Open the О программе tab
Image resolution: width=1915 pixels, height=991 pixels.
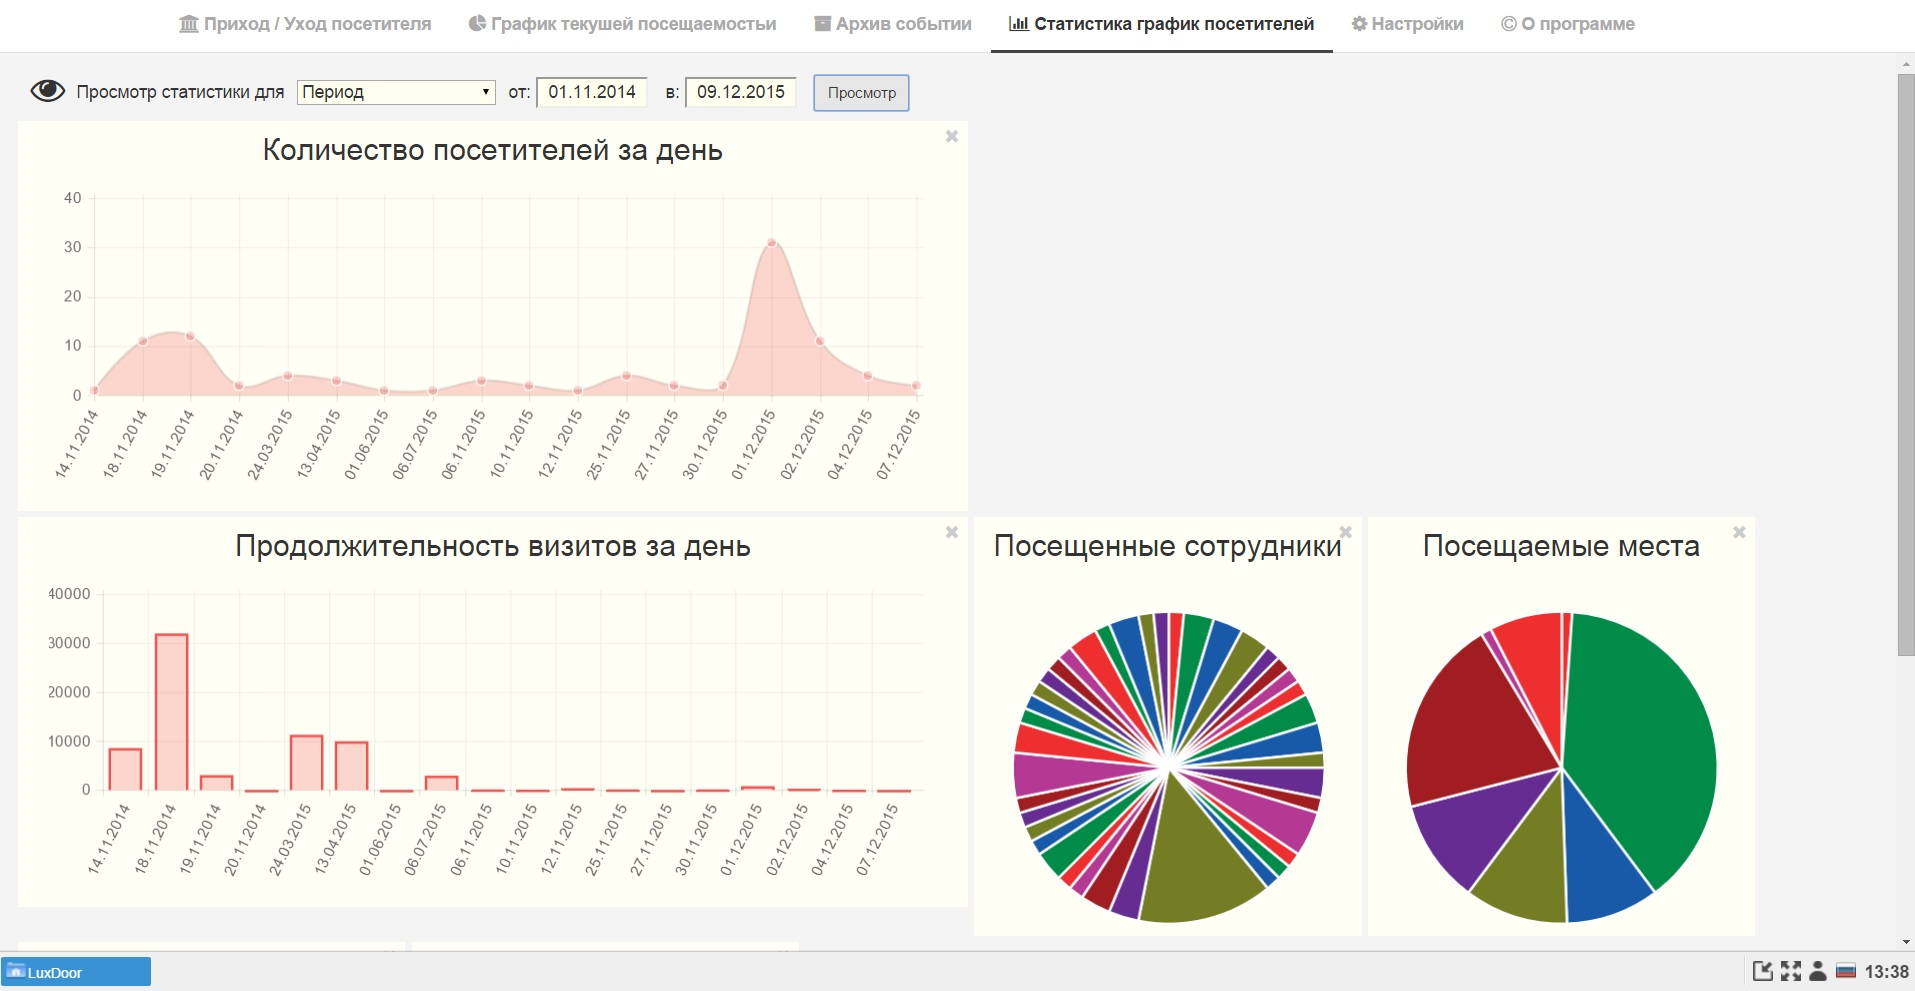1567,24
